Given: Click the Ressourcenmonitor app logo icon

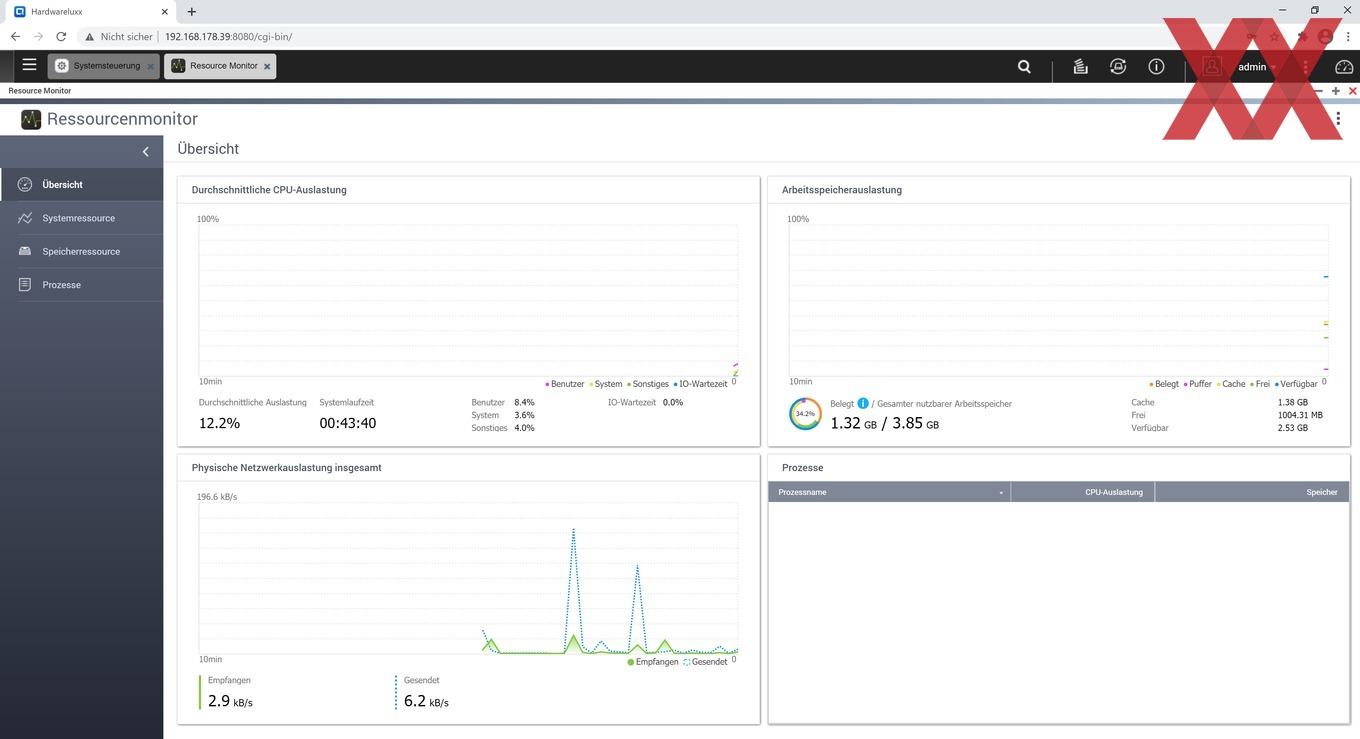Looking at the screenshot, I should [x=31, y=120].
